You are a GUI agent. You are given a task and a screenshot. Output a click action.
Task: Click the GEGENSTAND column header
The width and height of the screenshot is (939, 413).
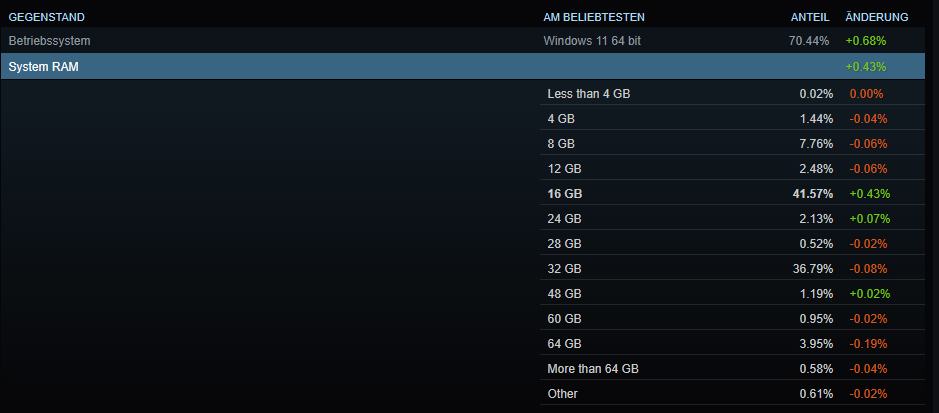46,17
